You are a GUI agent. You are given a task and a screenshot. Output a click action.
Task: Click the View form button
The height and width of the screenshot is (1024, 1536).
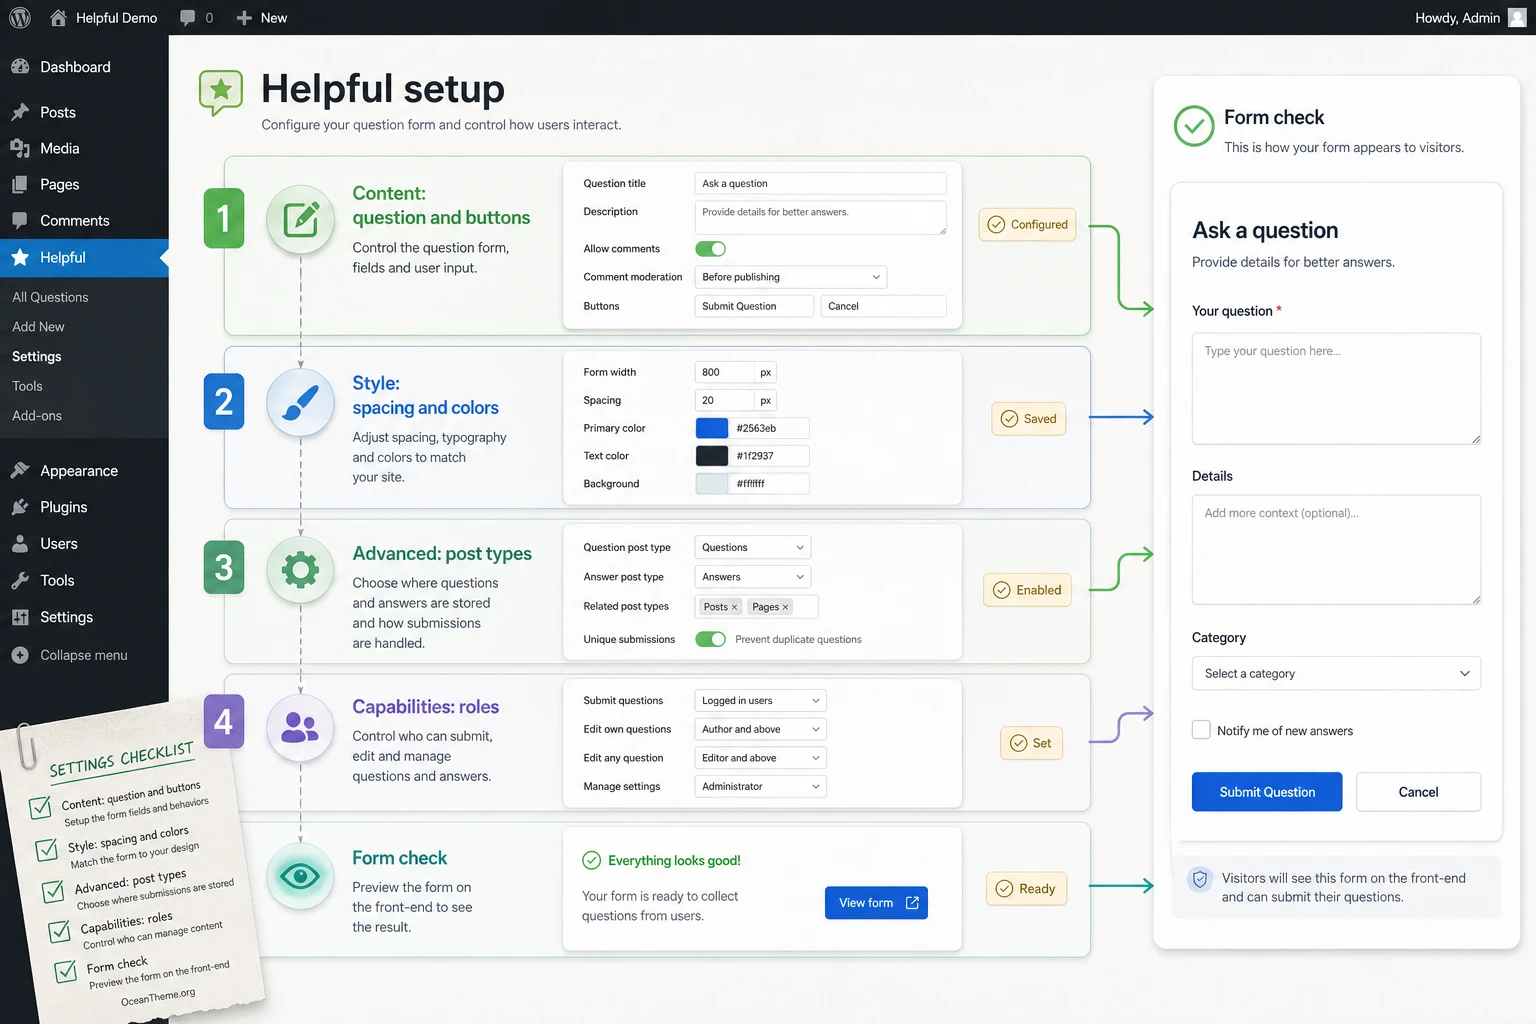(876, 903)
